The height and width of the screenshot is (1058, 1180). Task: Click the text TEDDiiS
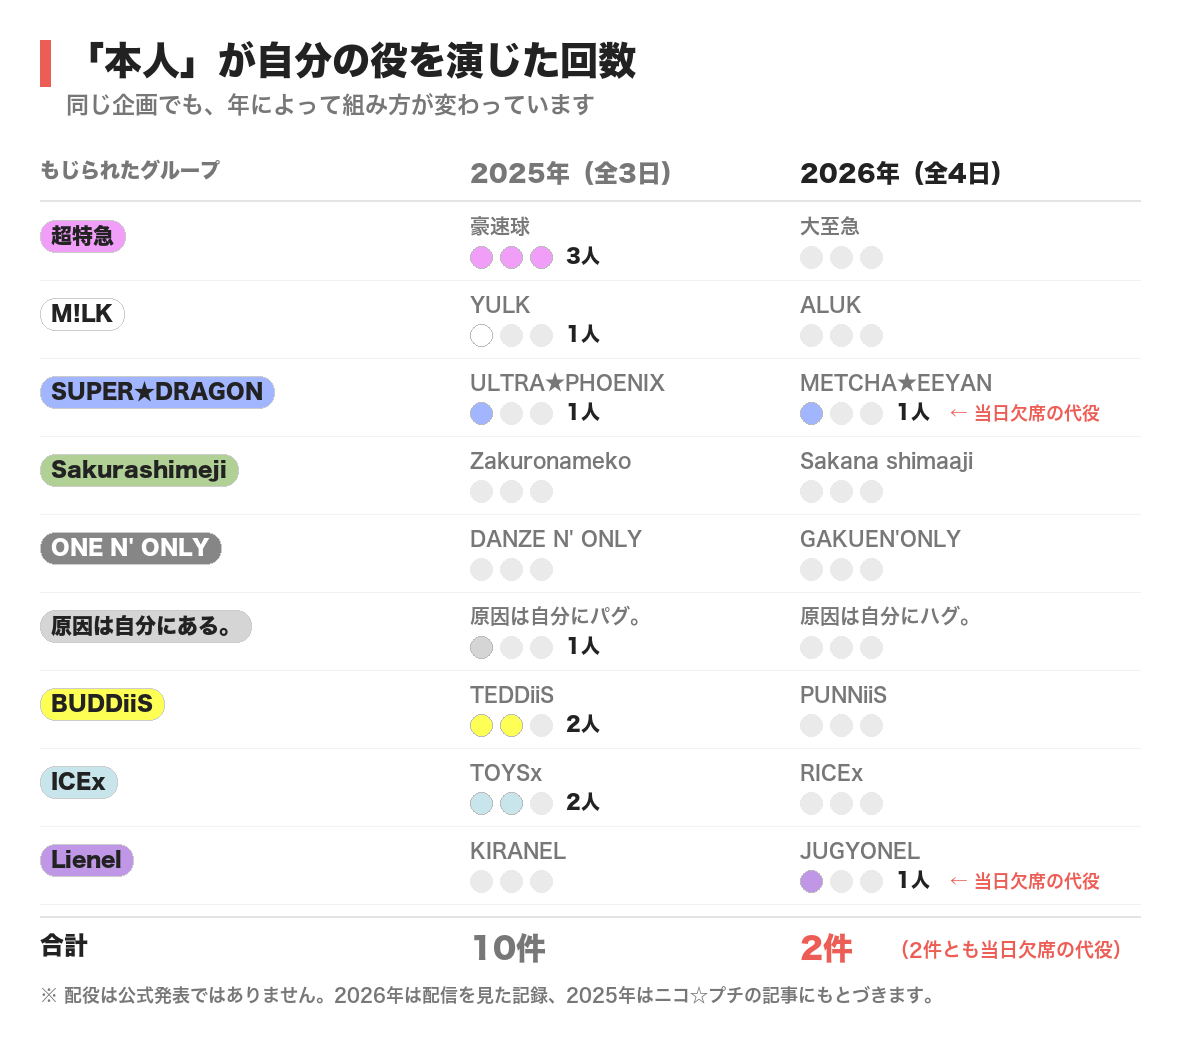coord(512,695)
